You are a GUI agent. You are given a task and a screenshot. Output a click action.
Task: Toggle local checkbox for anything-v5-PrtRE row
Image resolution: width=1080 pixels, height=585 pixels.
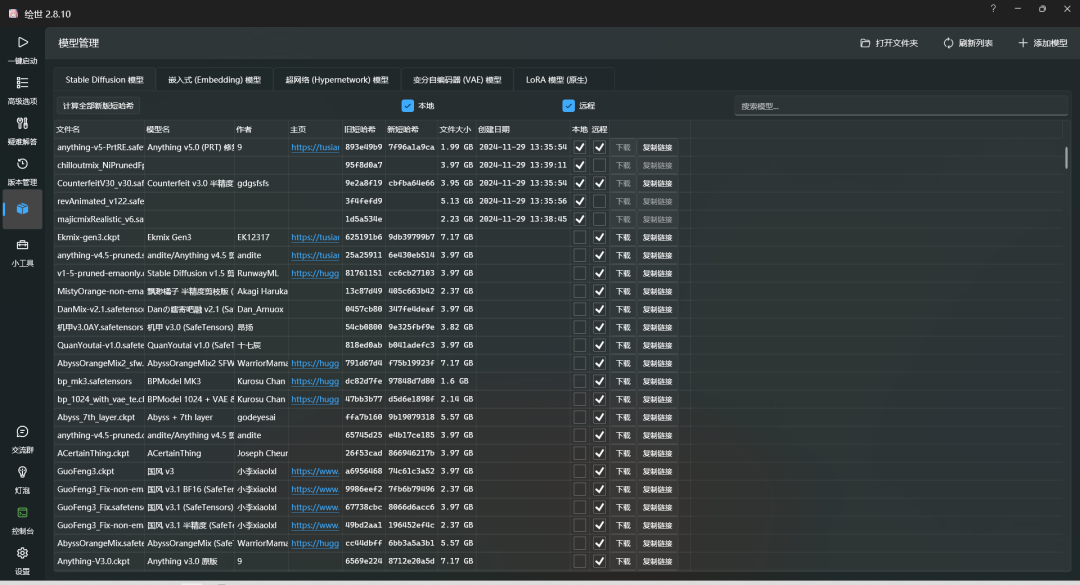coord(580,147)
